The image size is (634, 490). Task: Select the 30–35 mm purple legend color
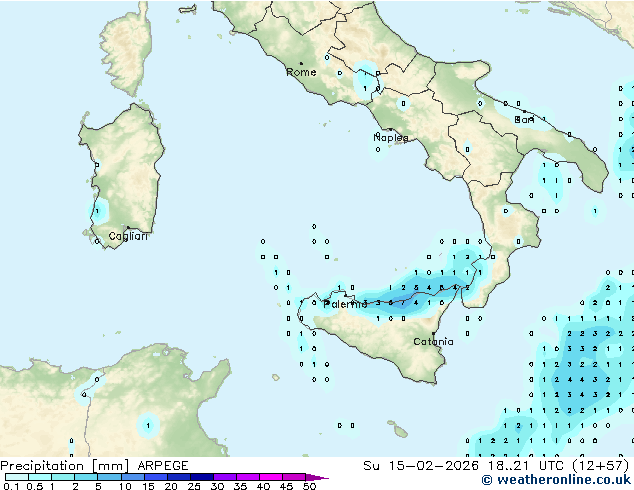point(225,477)
